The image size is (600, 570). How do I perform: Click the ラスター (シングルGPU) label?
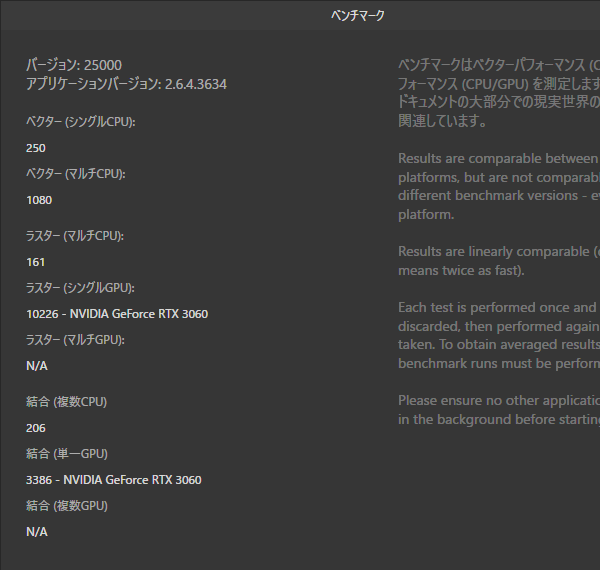pos(80,288)
